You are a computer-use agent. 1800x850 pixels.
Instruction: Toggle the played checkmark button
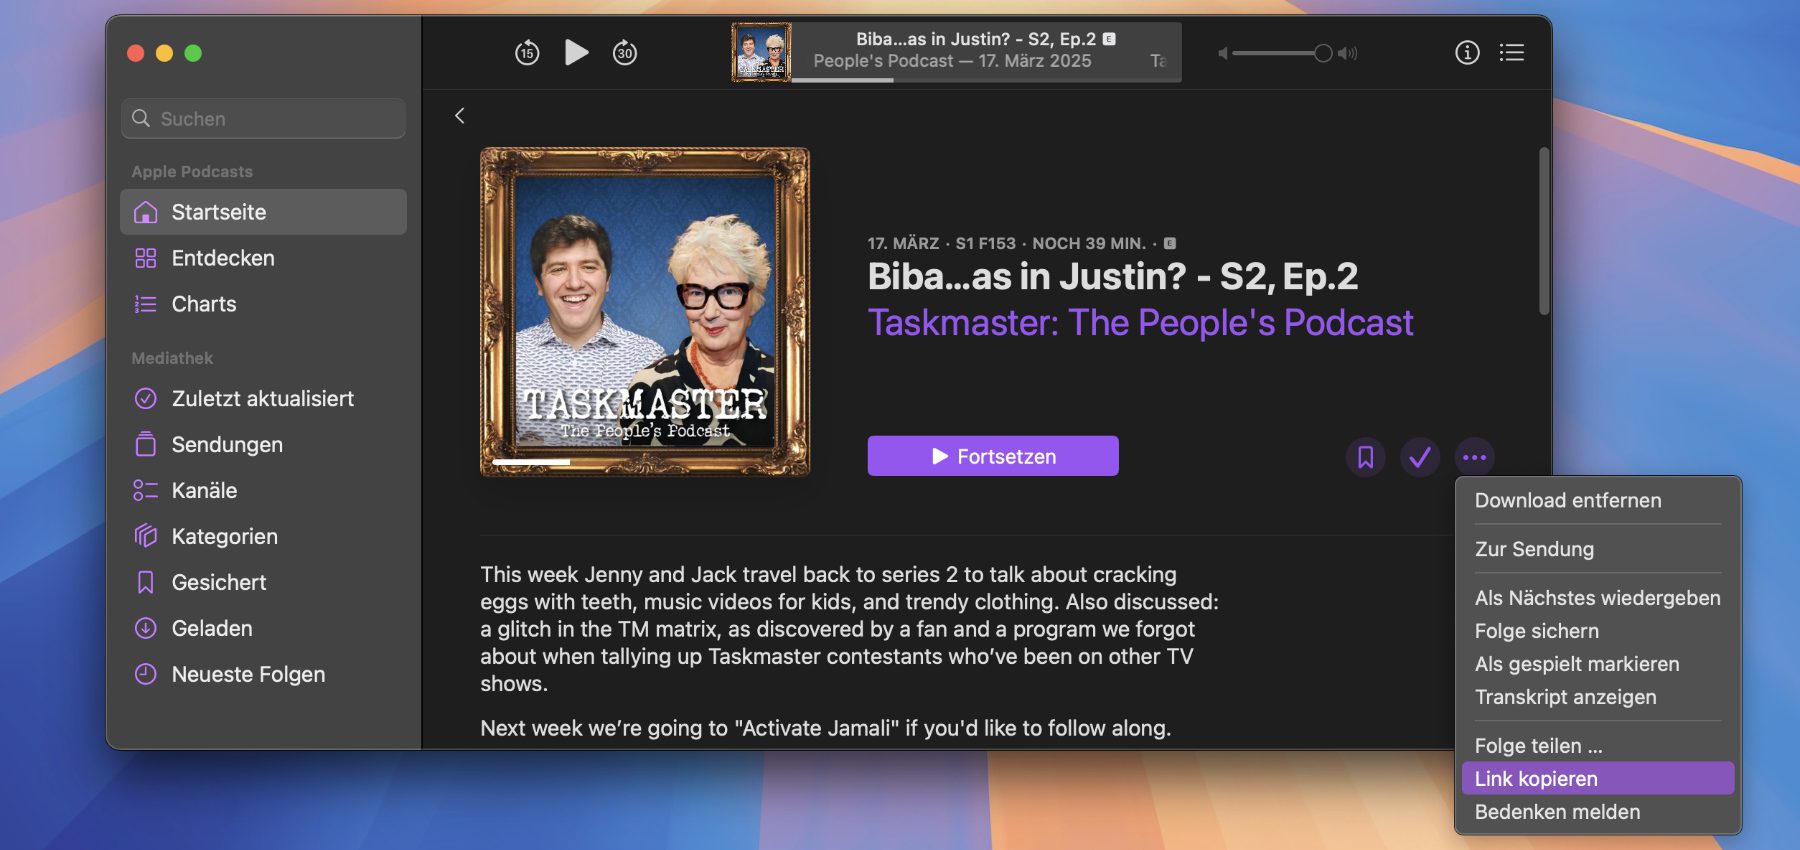point(1419,458)
